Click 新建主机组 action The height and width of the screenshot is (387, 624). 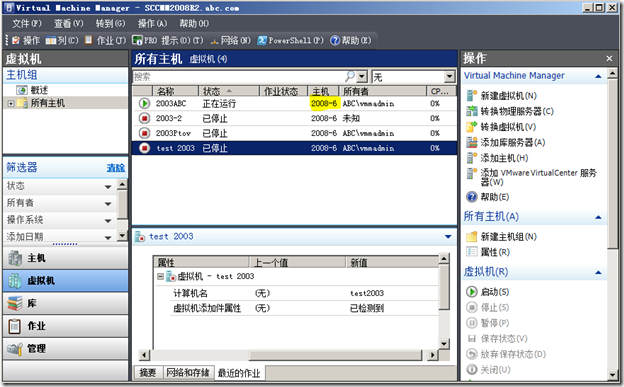(501, 236)
